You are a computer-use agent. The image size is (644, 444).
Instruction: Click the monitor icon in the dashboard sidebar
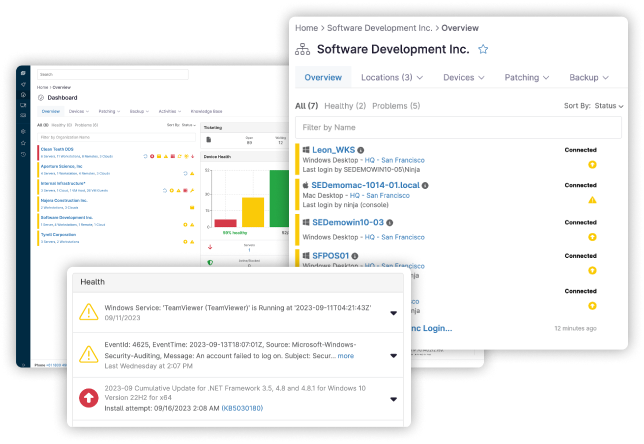coord(23,105)
